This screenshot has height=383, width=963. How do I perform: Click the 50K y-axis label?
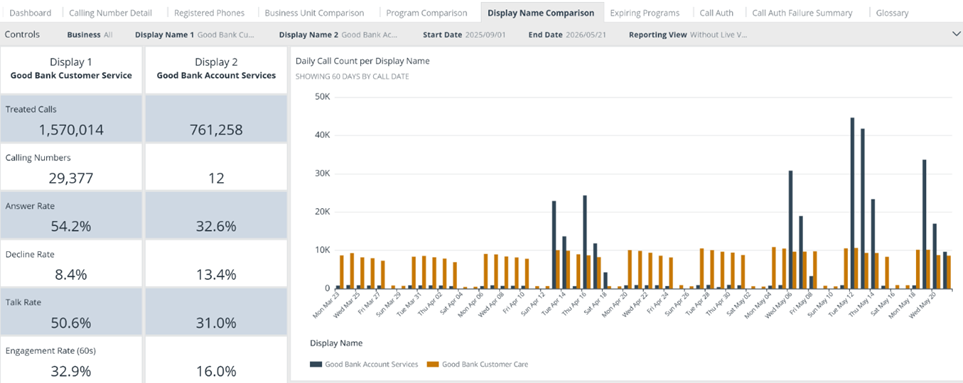coord(322,96)
